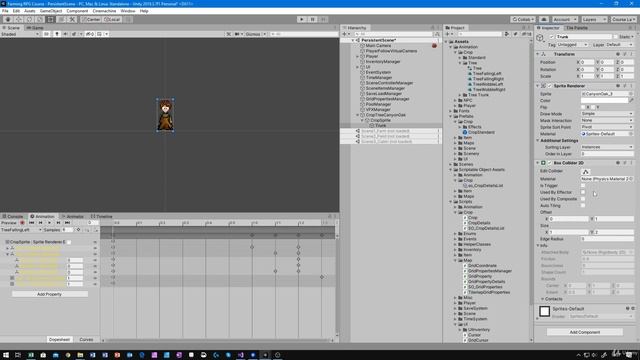Enable animation recording with red record button
This screenshot has width=640, height=360.
[22, 223]
